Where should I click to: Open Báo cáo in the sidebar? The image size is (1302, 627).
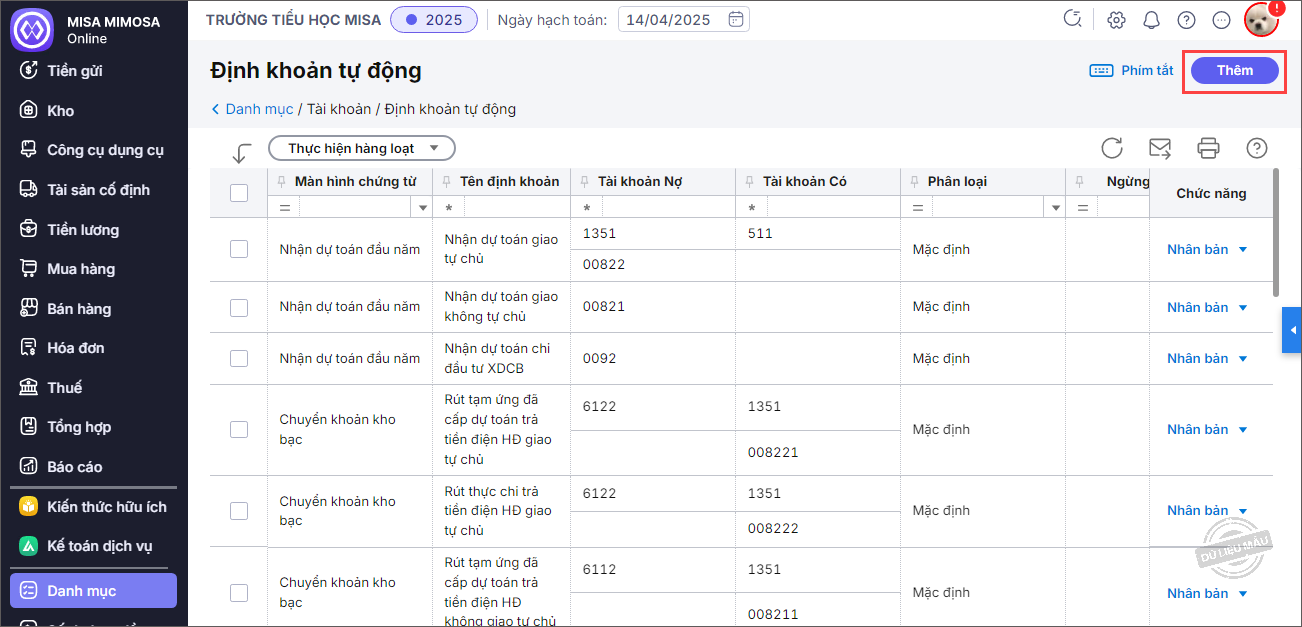click(x=74, y=467)
